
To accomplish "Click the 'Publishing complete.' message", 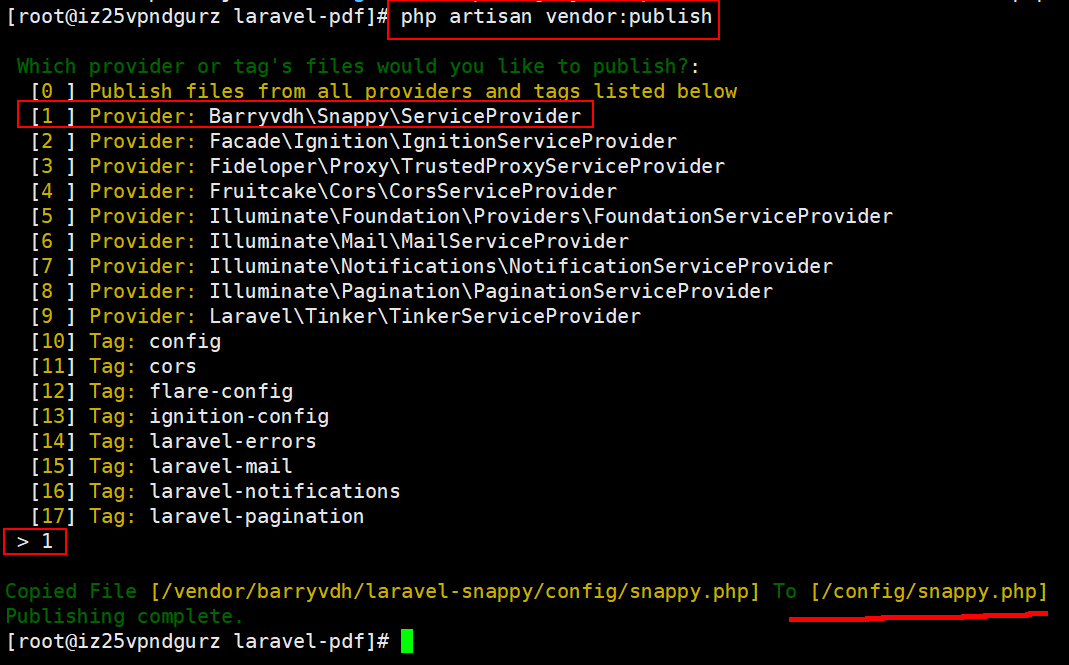I will pyautogui.click(x=125, y=616).
